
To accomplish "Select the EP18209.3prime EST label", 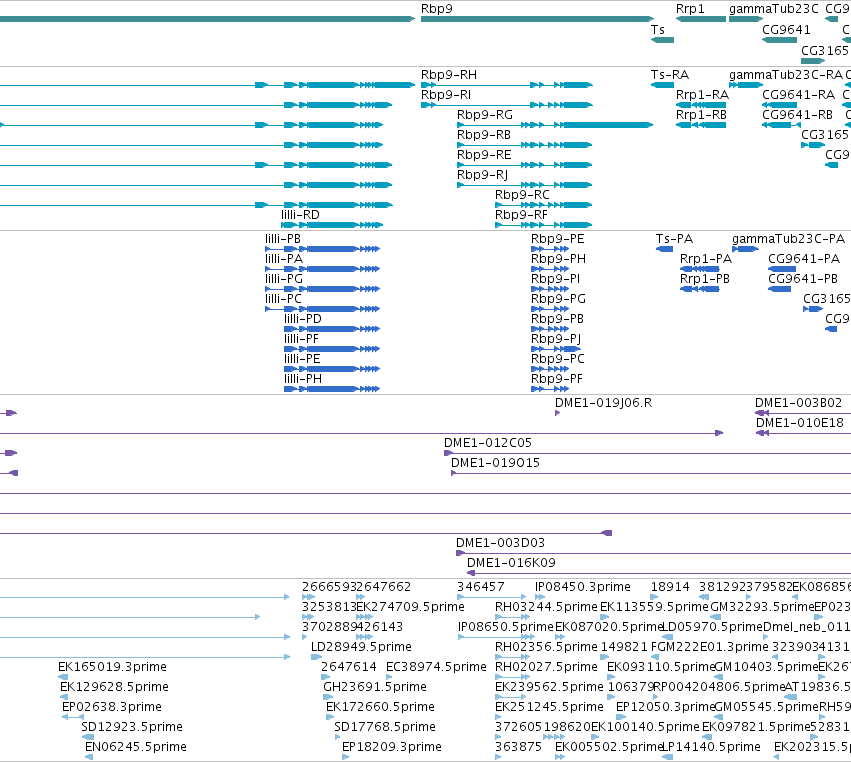I will [392, 747].
